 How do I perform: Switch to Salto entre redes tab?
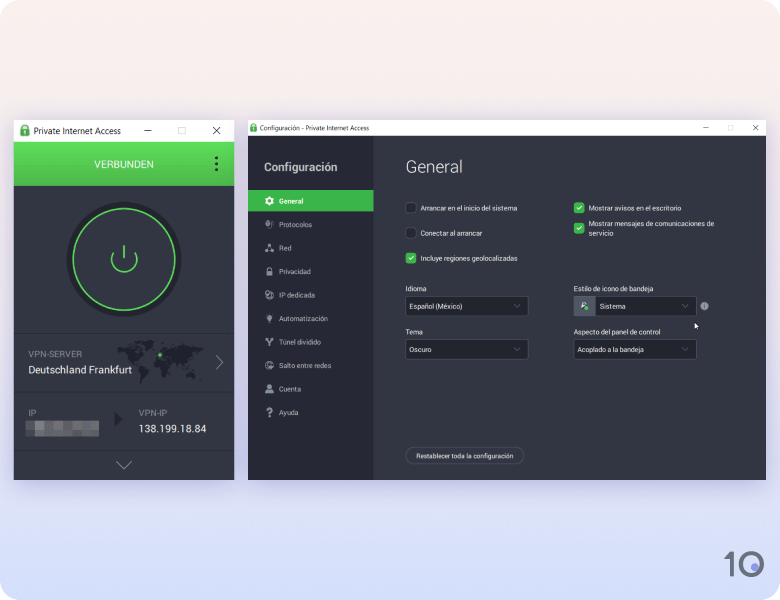click(311, 365)
